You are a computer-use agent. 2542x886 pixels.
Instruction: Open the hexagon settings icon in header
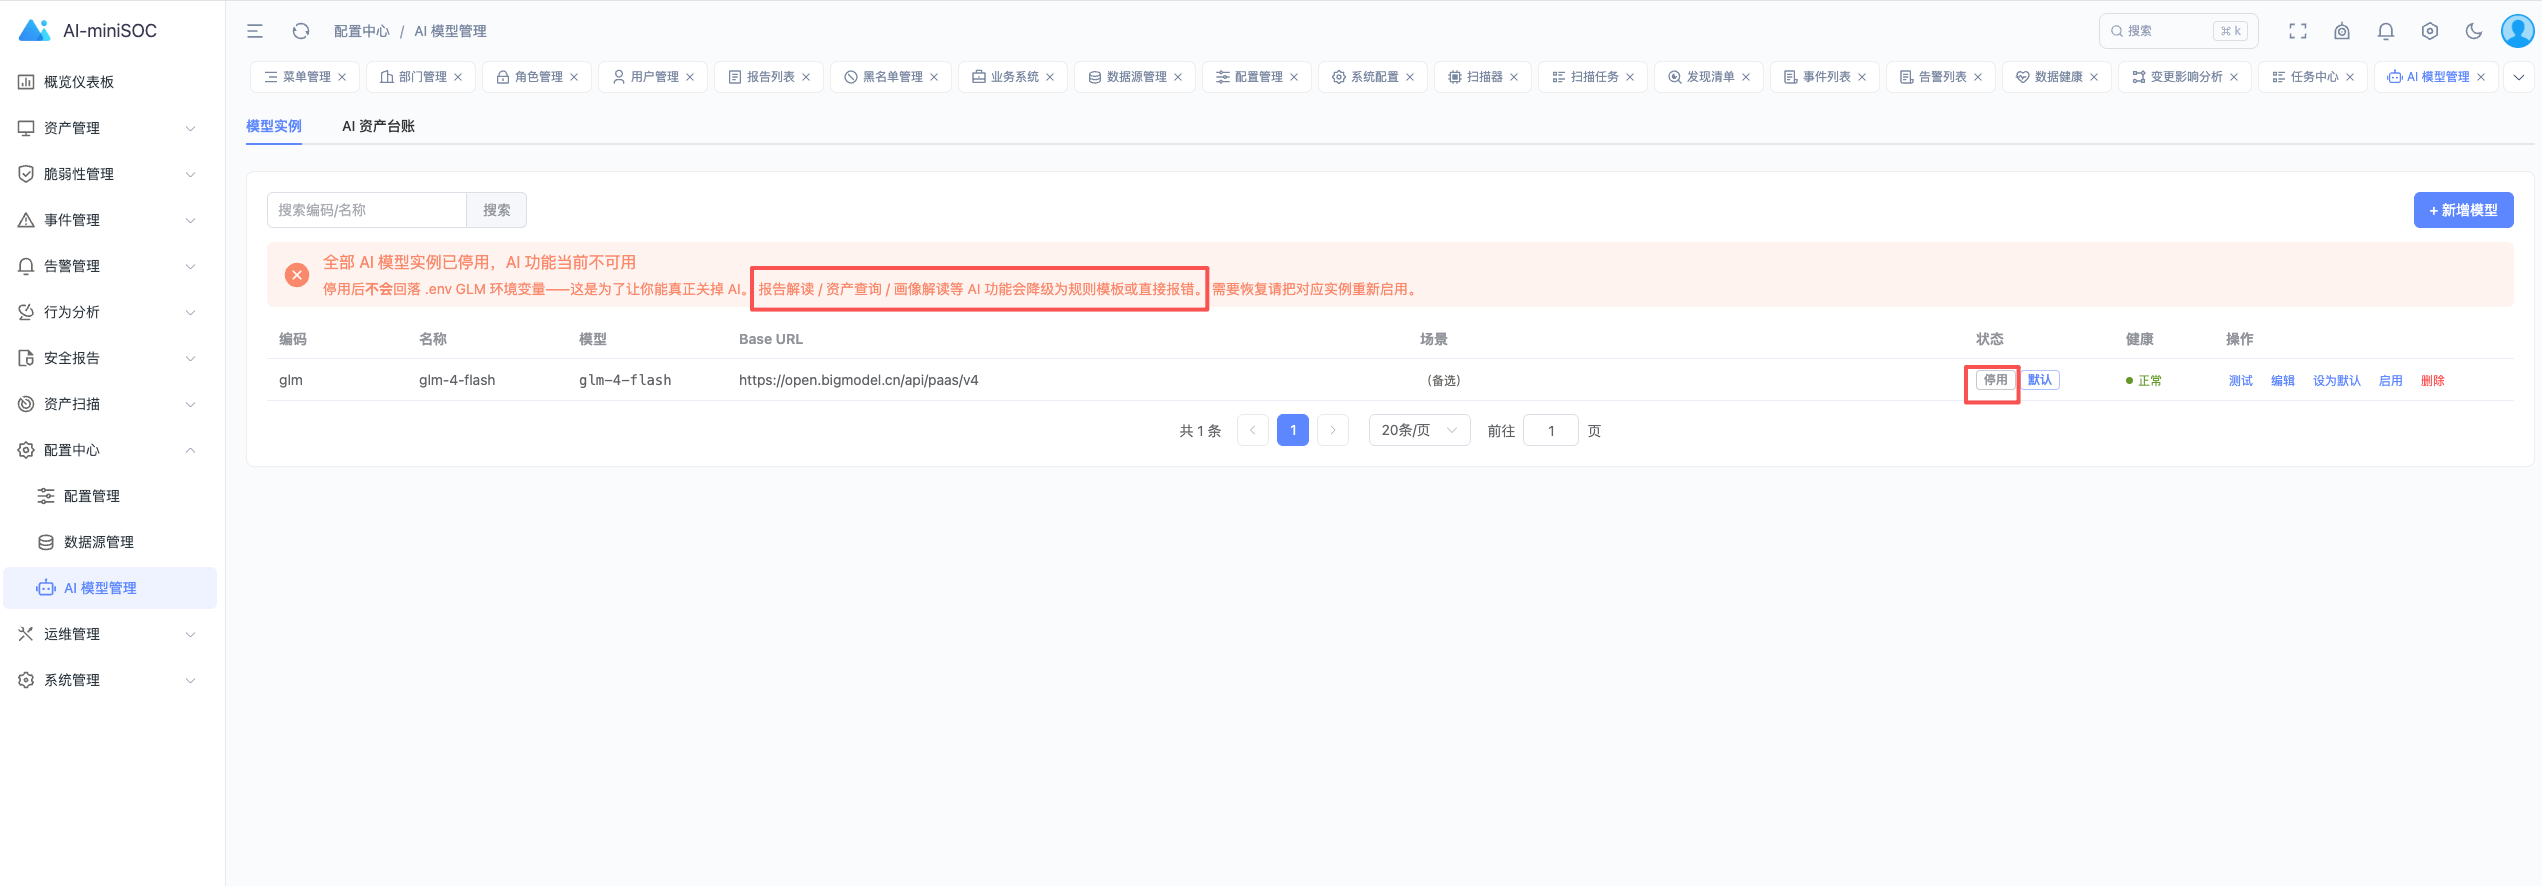(x=2430, y=31)
